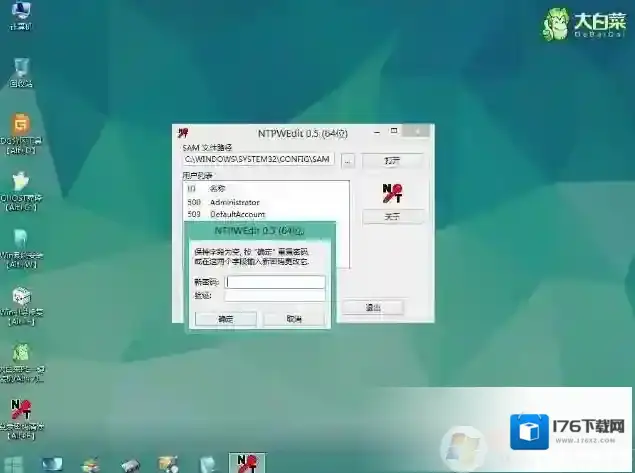
Task: Maximize the NTPWEdit main window
Action: [394, 131]
